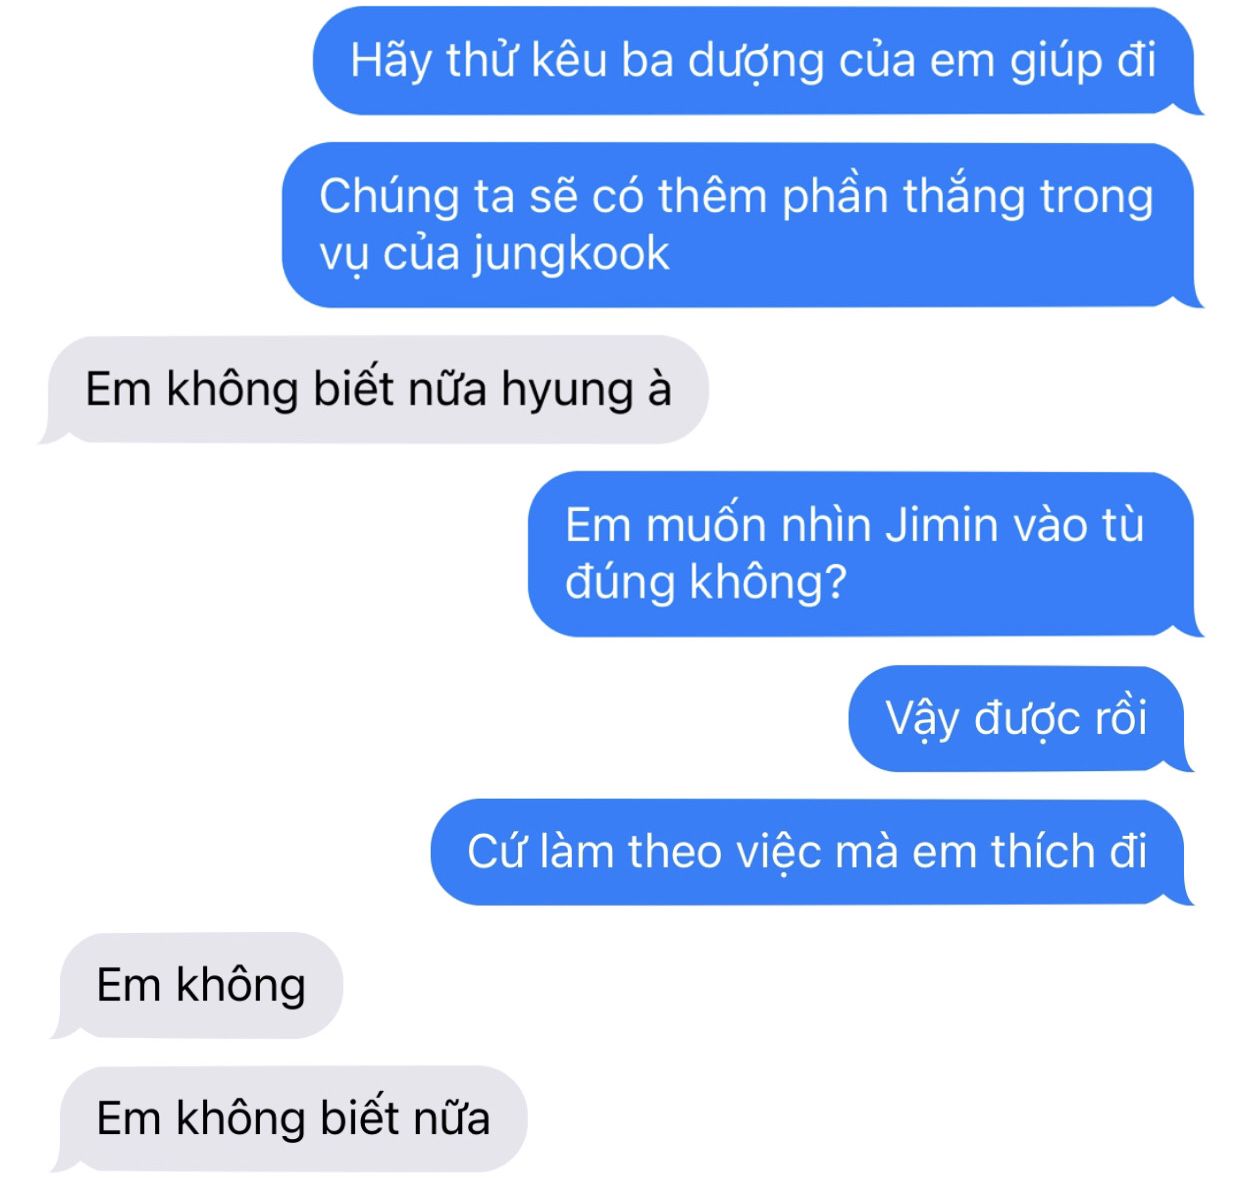Tap the gray message 'Em không biết nữa hyung à'
Screen dimensions: 1242x1193
375,389
